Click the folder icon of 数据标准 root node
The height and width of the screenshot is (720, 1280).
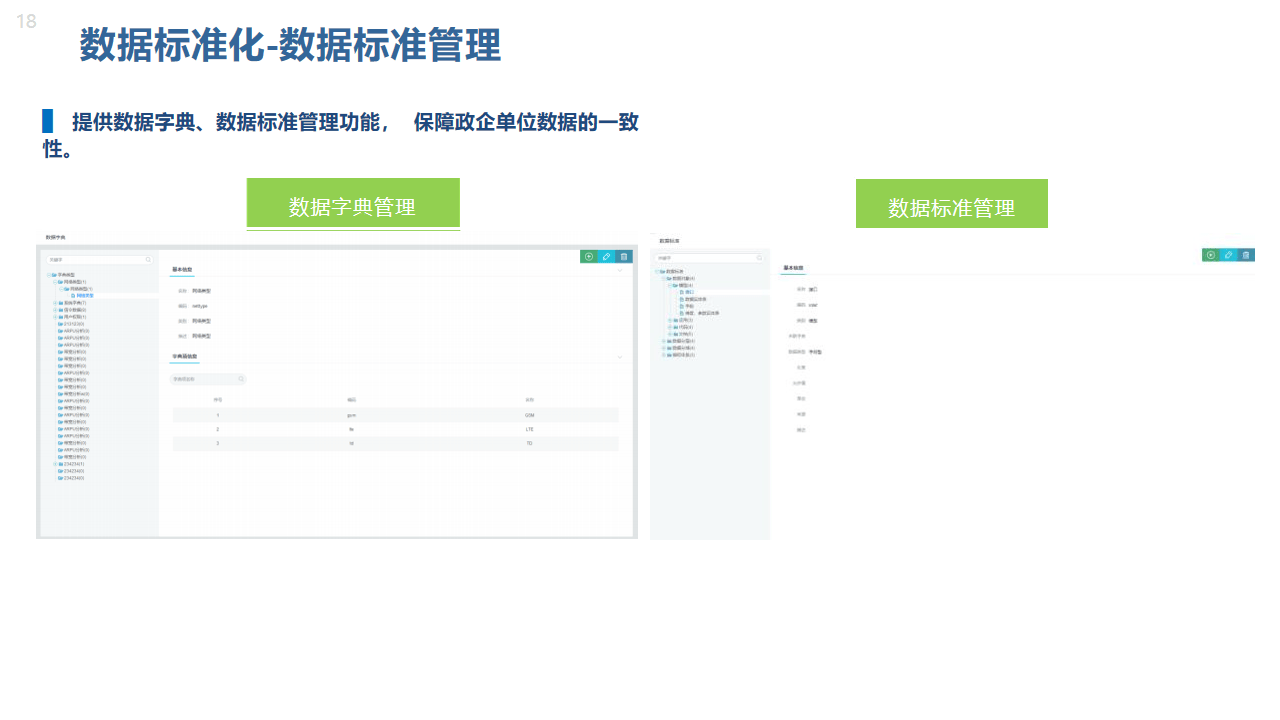click(662, 271)
